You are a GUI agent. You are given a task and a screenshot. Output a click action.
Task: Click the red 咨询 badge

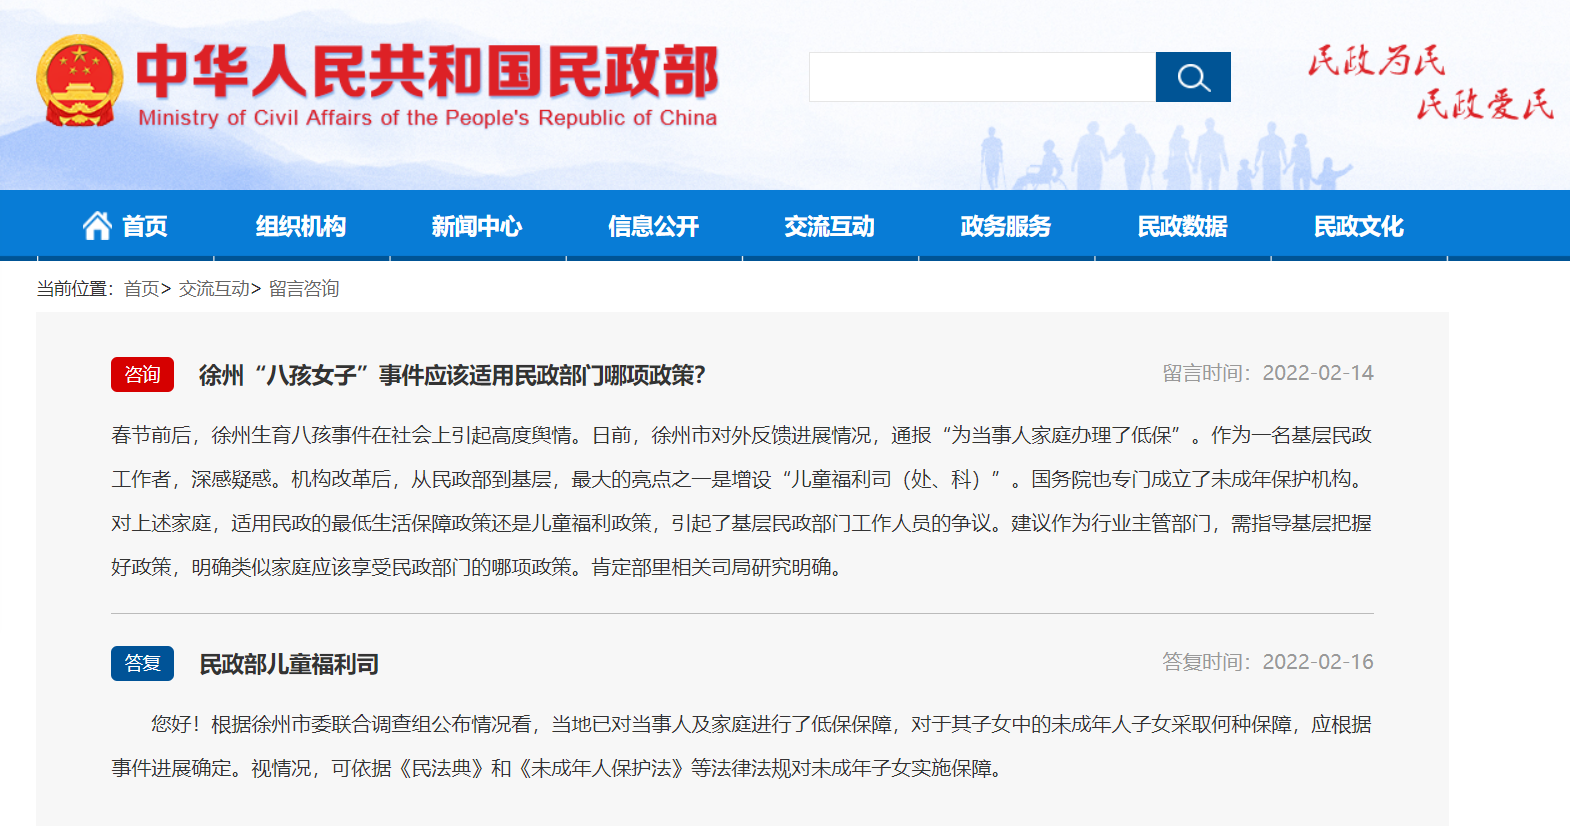click(x=142, y=374)
